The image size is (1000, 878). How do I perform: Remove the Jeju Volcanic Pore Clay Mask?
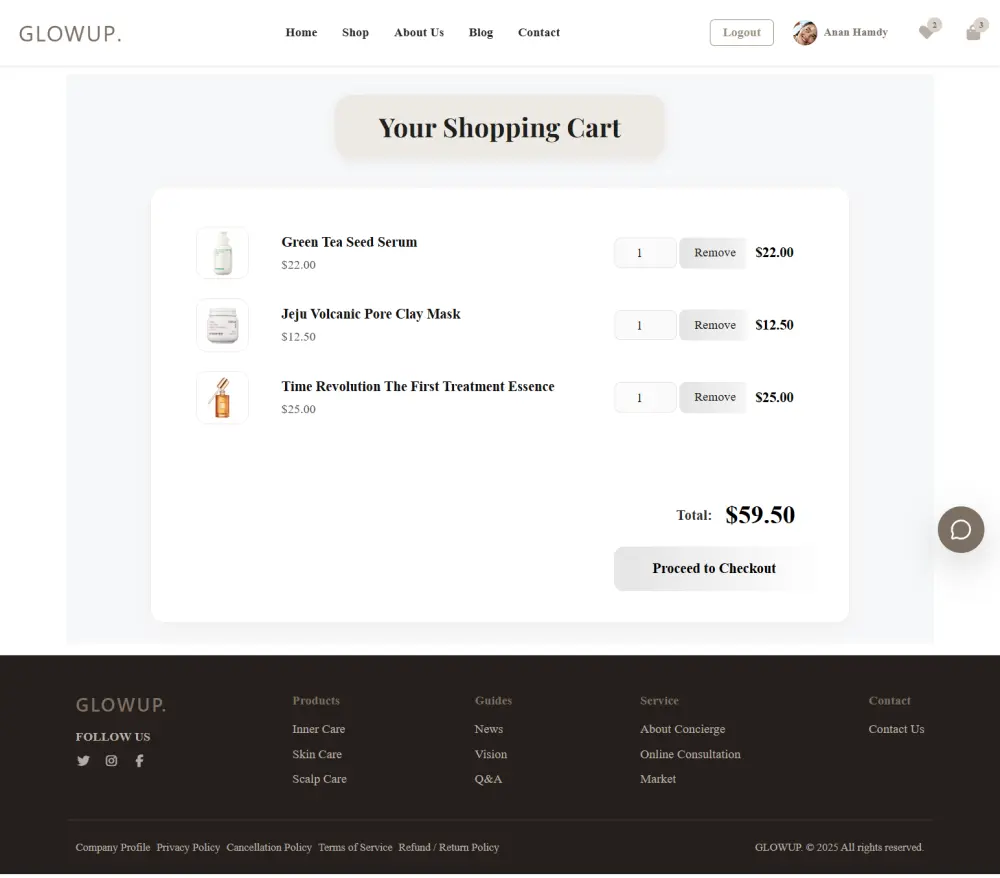[712, 324]
